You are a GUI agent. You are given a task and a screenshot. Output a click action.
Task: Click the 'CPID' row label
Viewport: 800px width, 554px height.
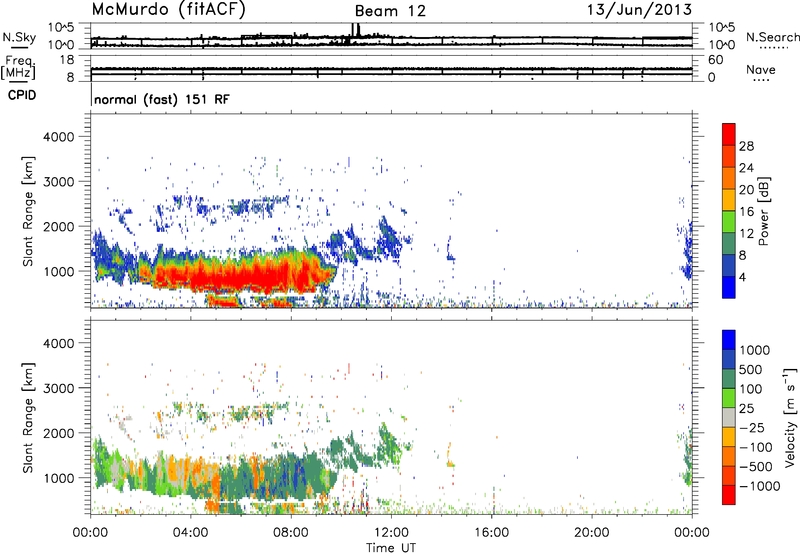pos(22,95)
